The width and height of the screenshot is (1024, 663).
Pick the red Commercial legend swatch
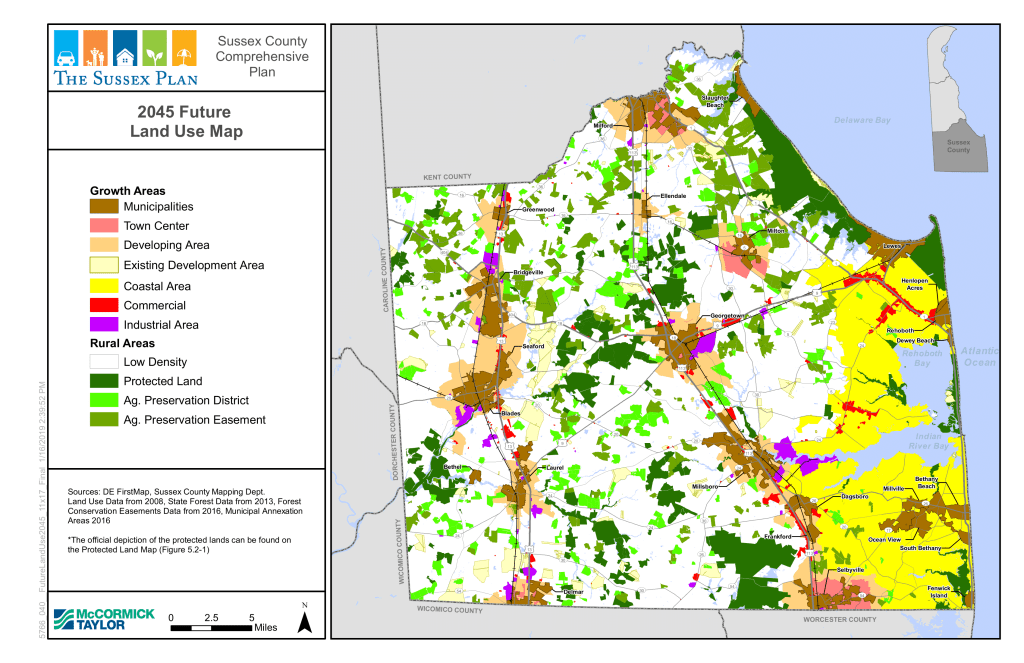[103, 305]
